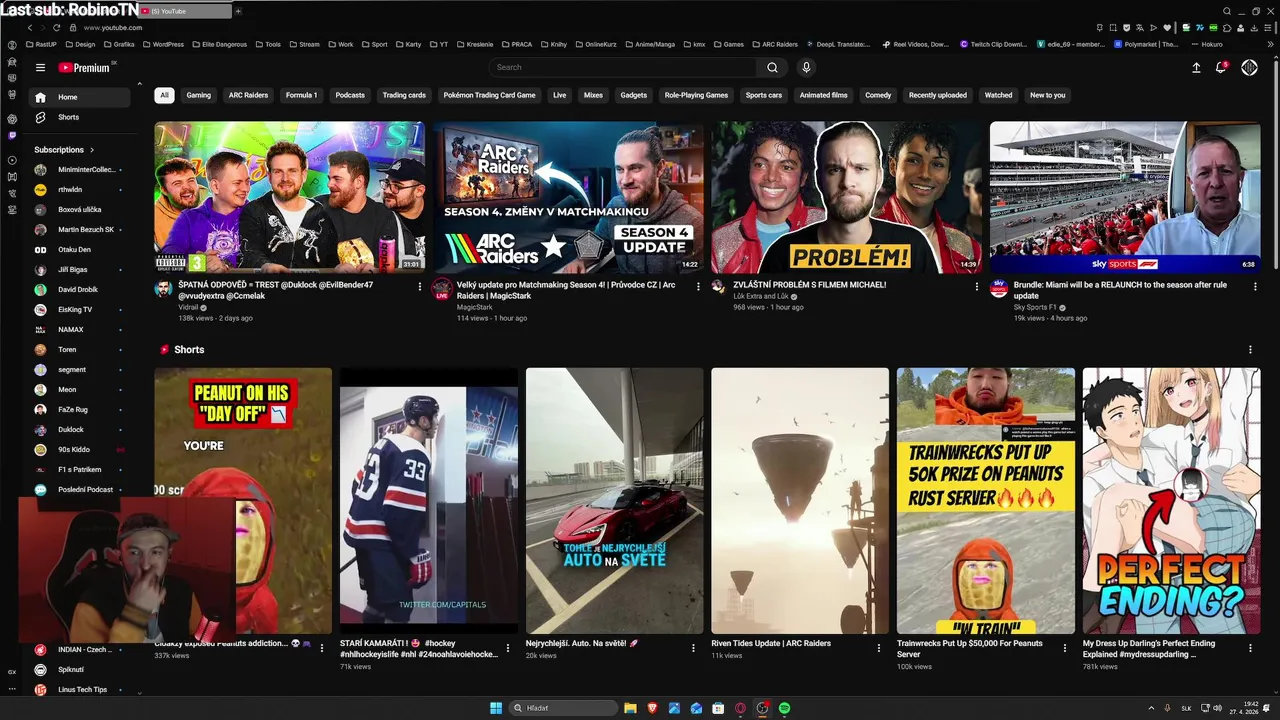Select the Podcasts filter chip

350,95
